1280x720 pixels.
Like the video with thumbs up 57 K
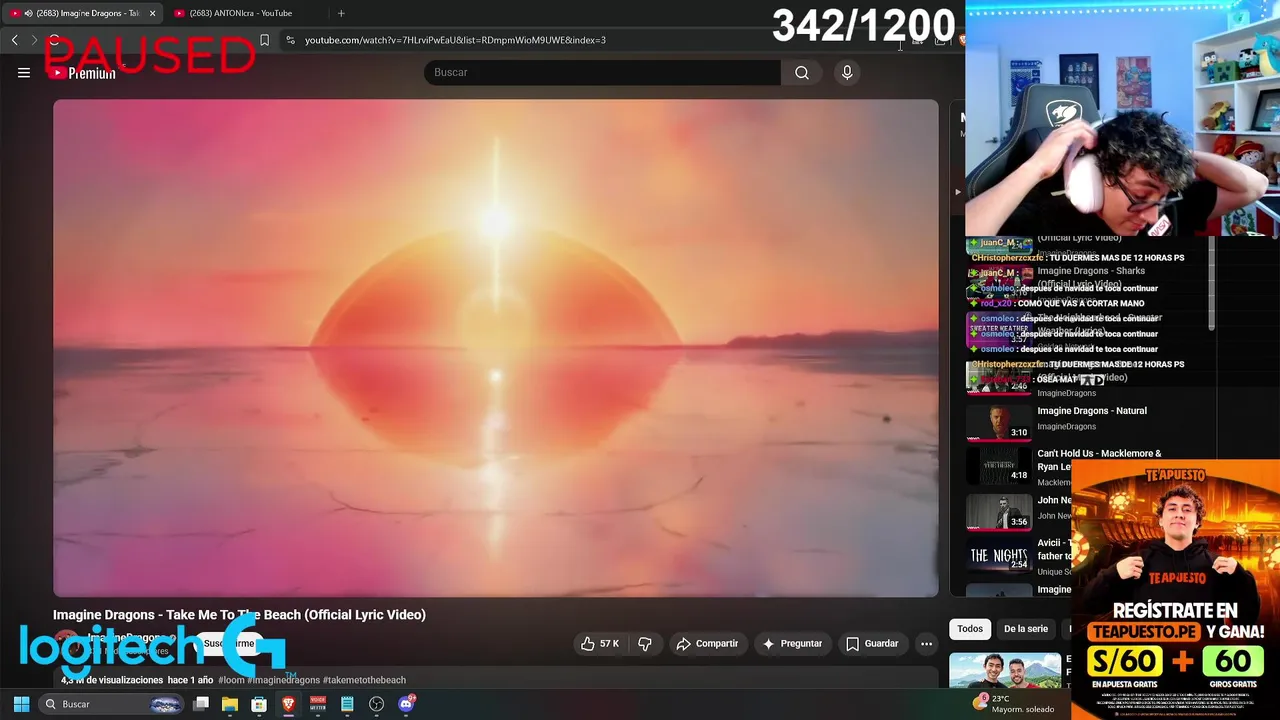(x=600, y=644)
